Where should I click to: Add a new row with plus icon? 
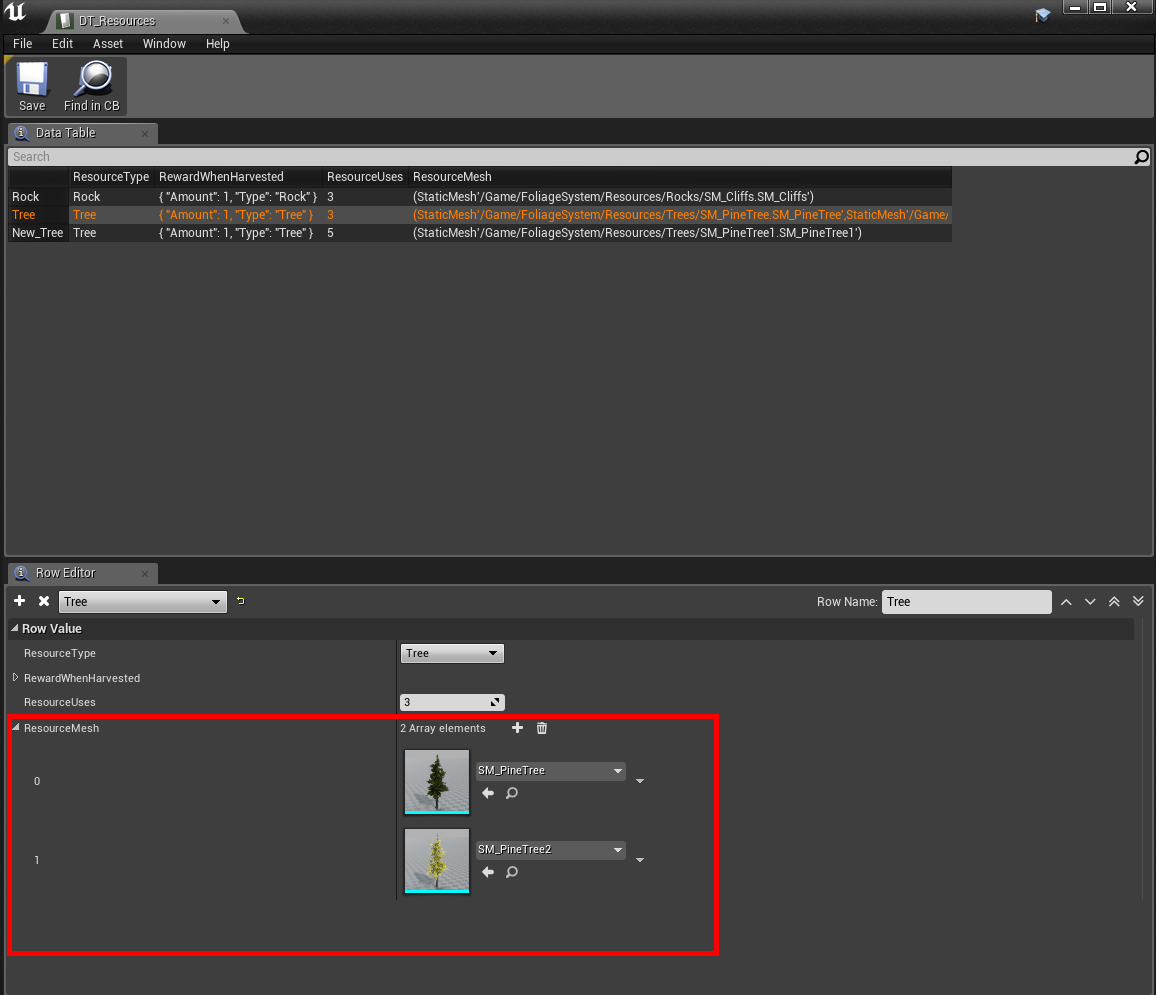click(20, 601)
